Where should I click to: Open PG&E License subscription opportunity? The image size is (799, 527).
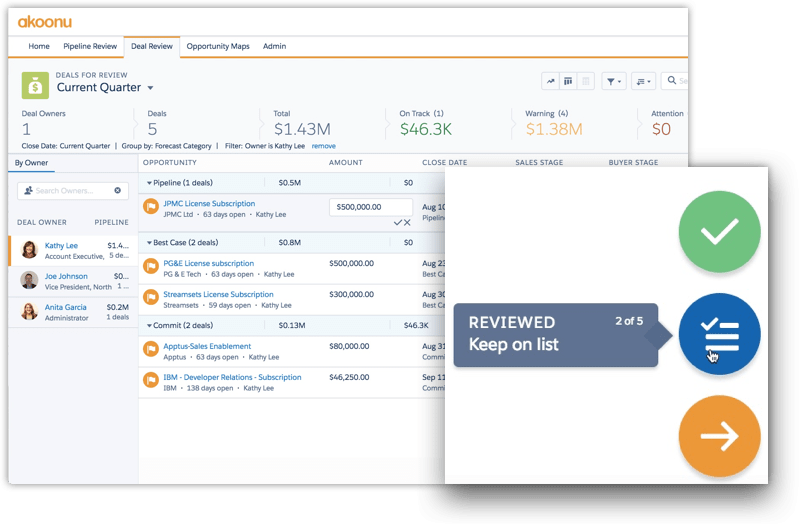(208, 264)
